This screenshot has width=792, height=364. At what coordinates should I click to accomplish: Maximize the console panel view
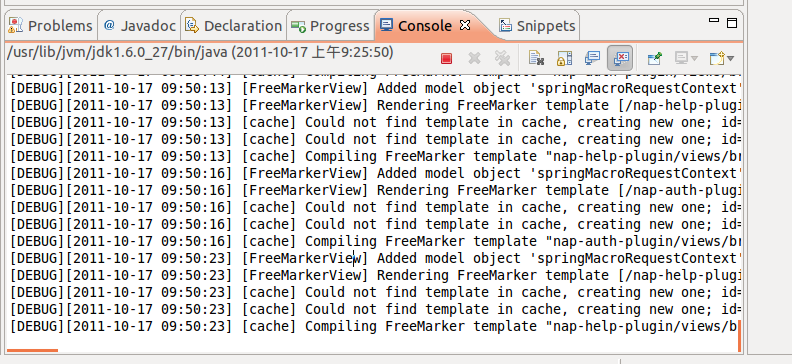click(732, 23)
